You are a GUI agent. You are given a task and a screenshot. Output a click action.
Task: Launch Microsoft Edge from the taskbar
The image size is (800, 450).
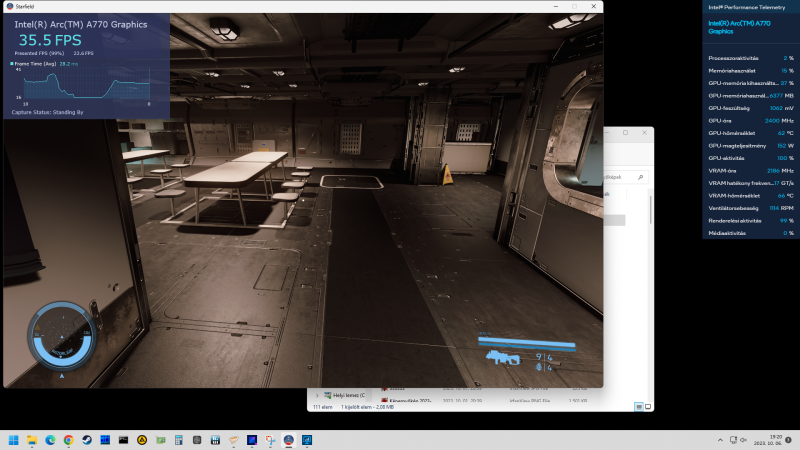pyautogui.click(x=50, y=440)
